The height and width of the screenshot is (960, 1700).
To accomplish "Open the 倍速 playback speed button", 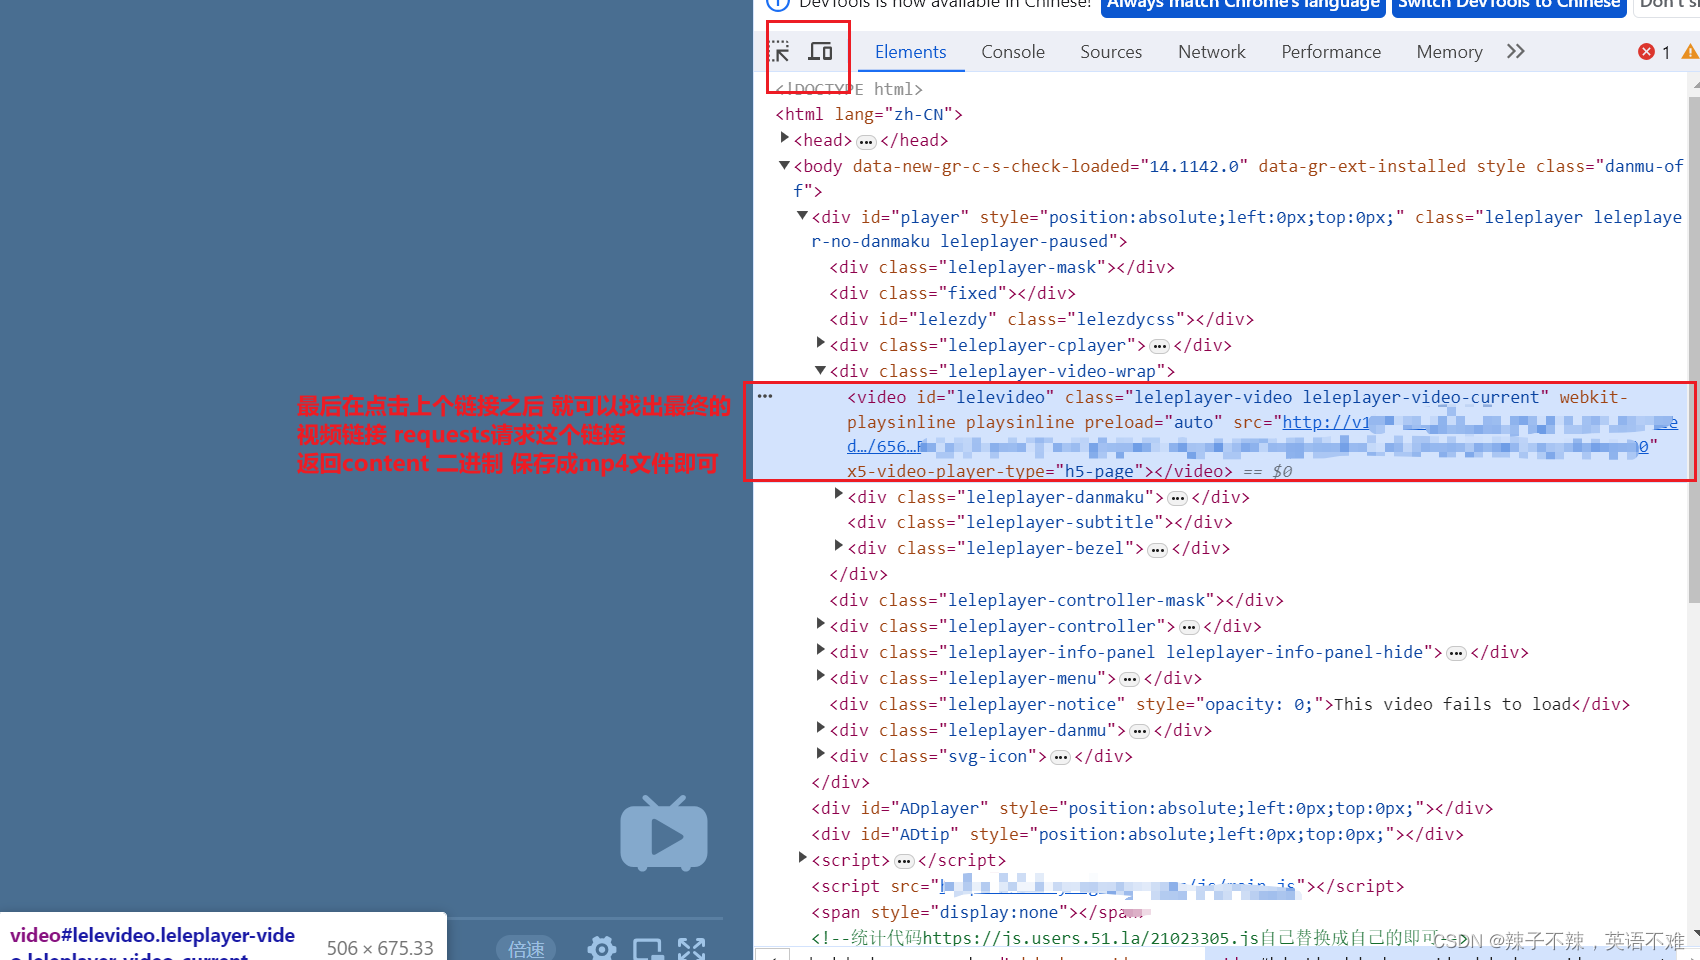I will pyautogui.click(x=526, y=948).
